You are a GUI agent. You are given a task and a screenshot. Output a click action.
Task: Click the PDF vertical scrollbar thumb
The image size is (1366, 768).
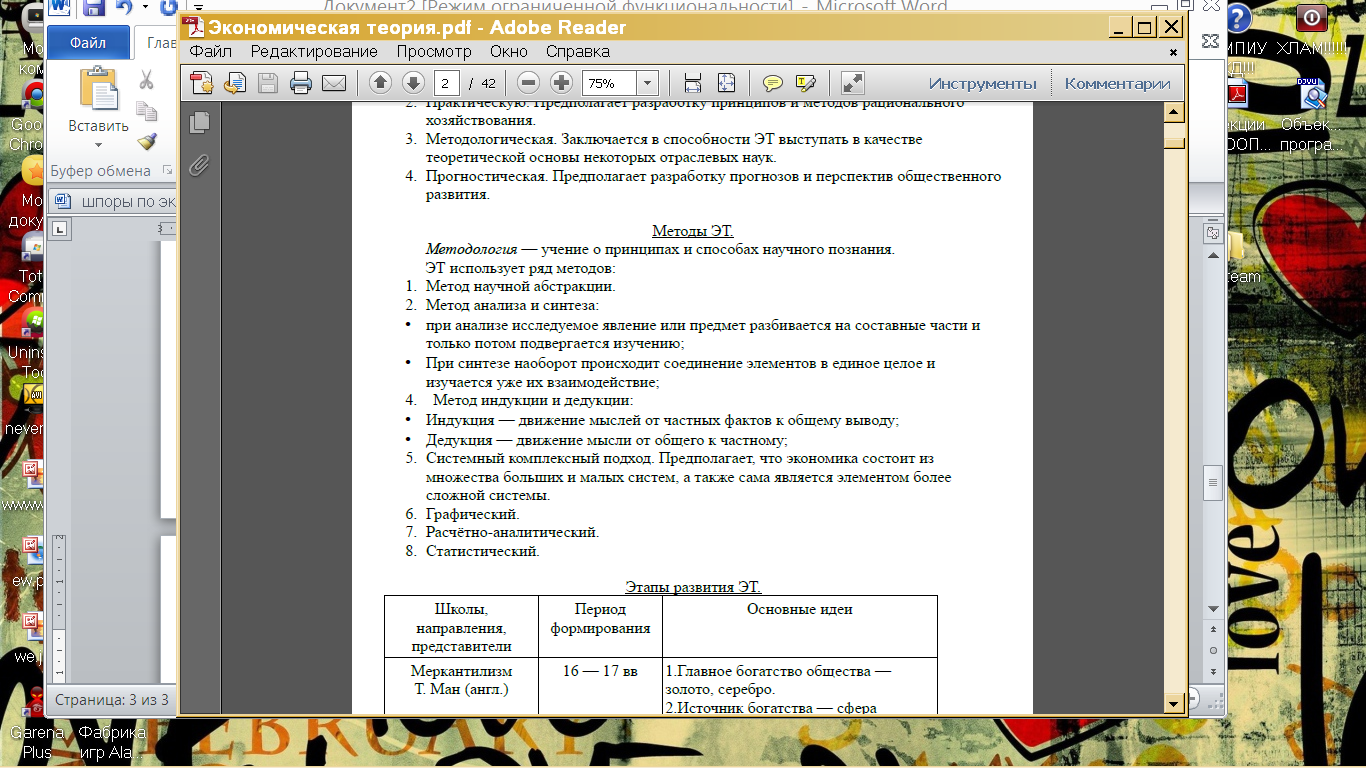pos(1174,143)
